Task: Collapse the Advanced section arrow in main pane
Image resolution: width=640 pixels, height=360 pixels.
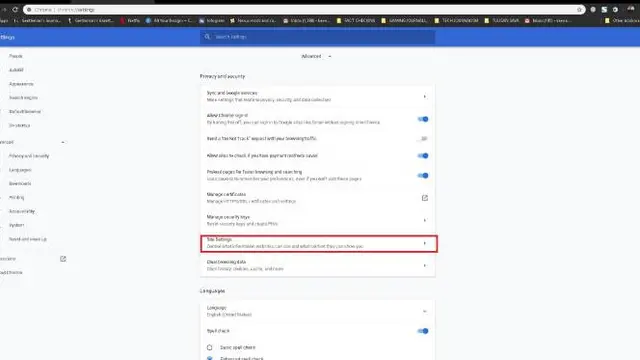Action: 329,56
